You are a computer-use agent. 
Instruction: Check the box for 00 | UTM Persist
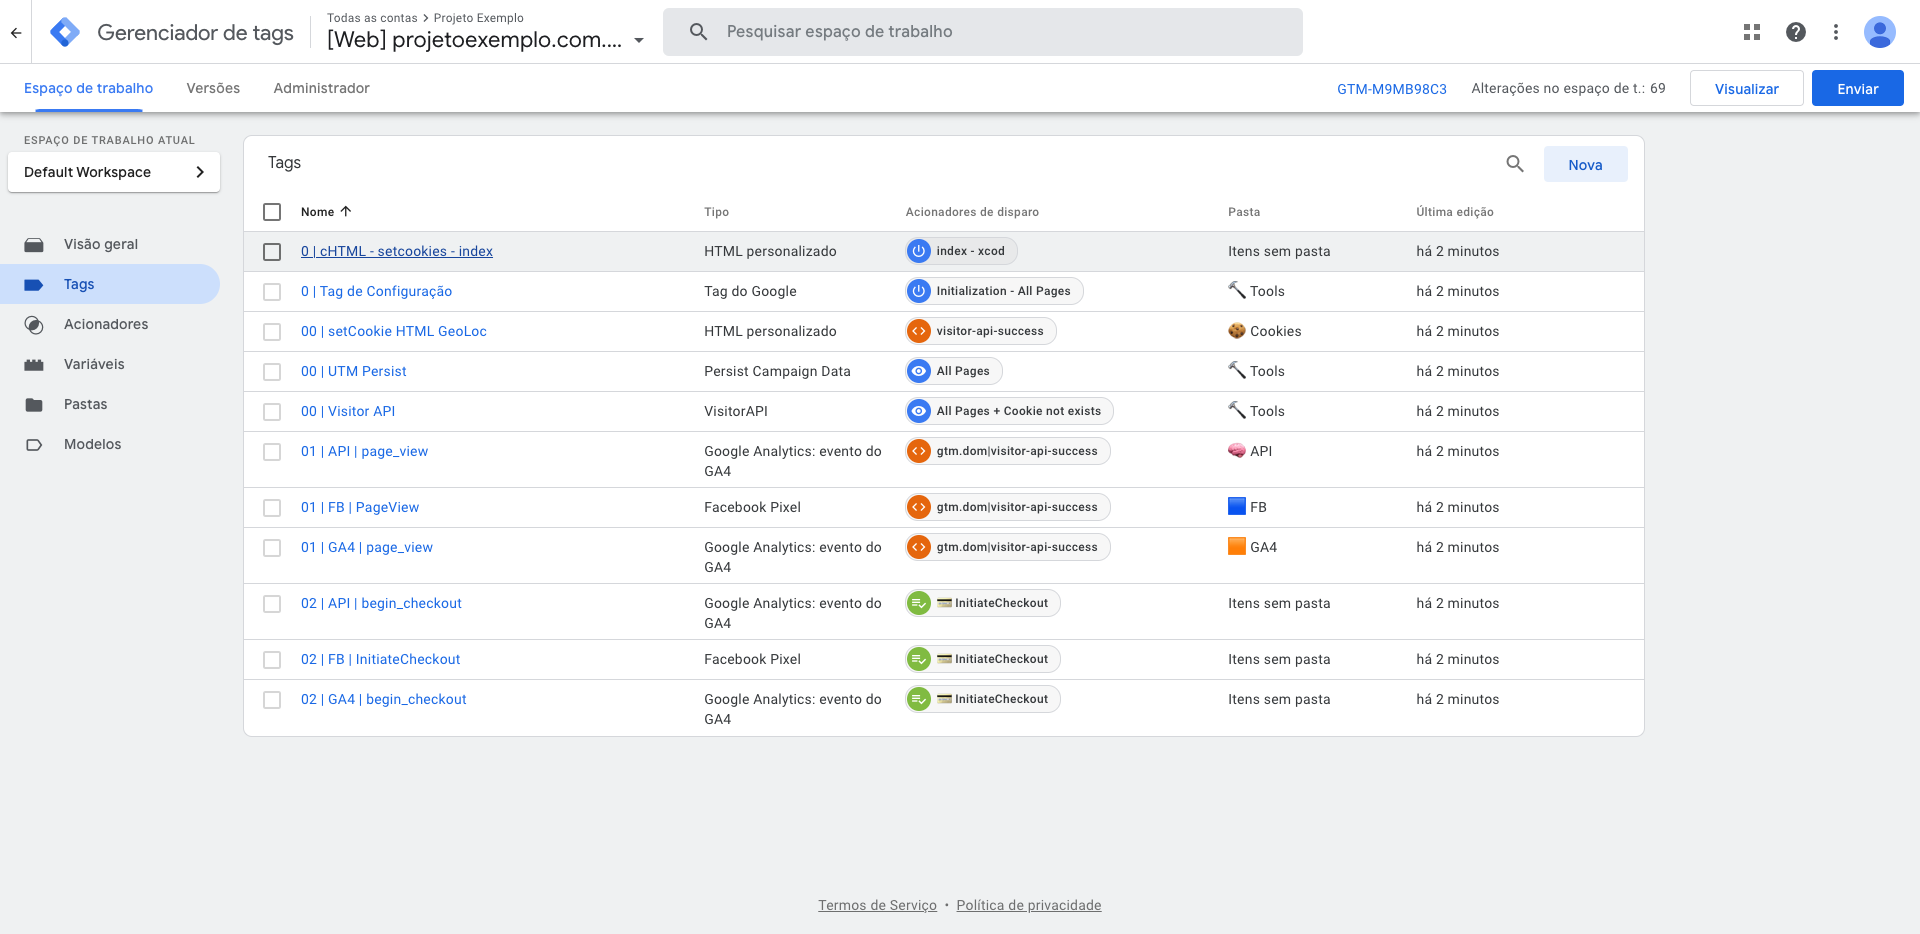point(272,372)
